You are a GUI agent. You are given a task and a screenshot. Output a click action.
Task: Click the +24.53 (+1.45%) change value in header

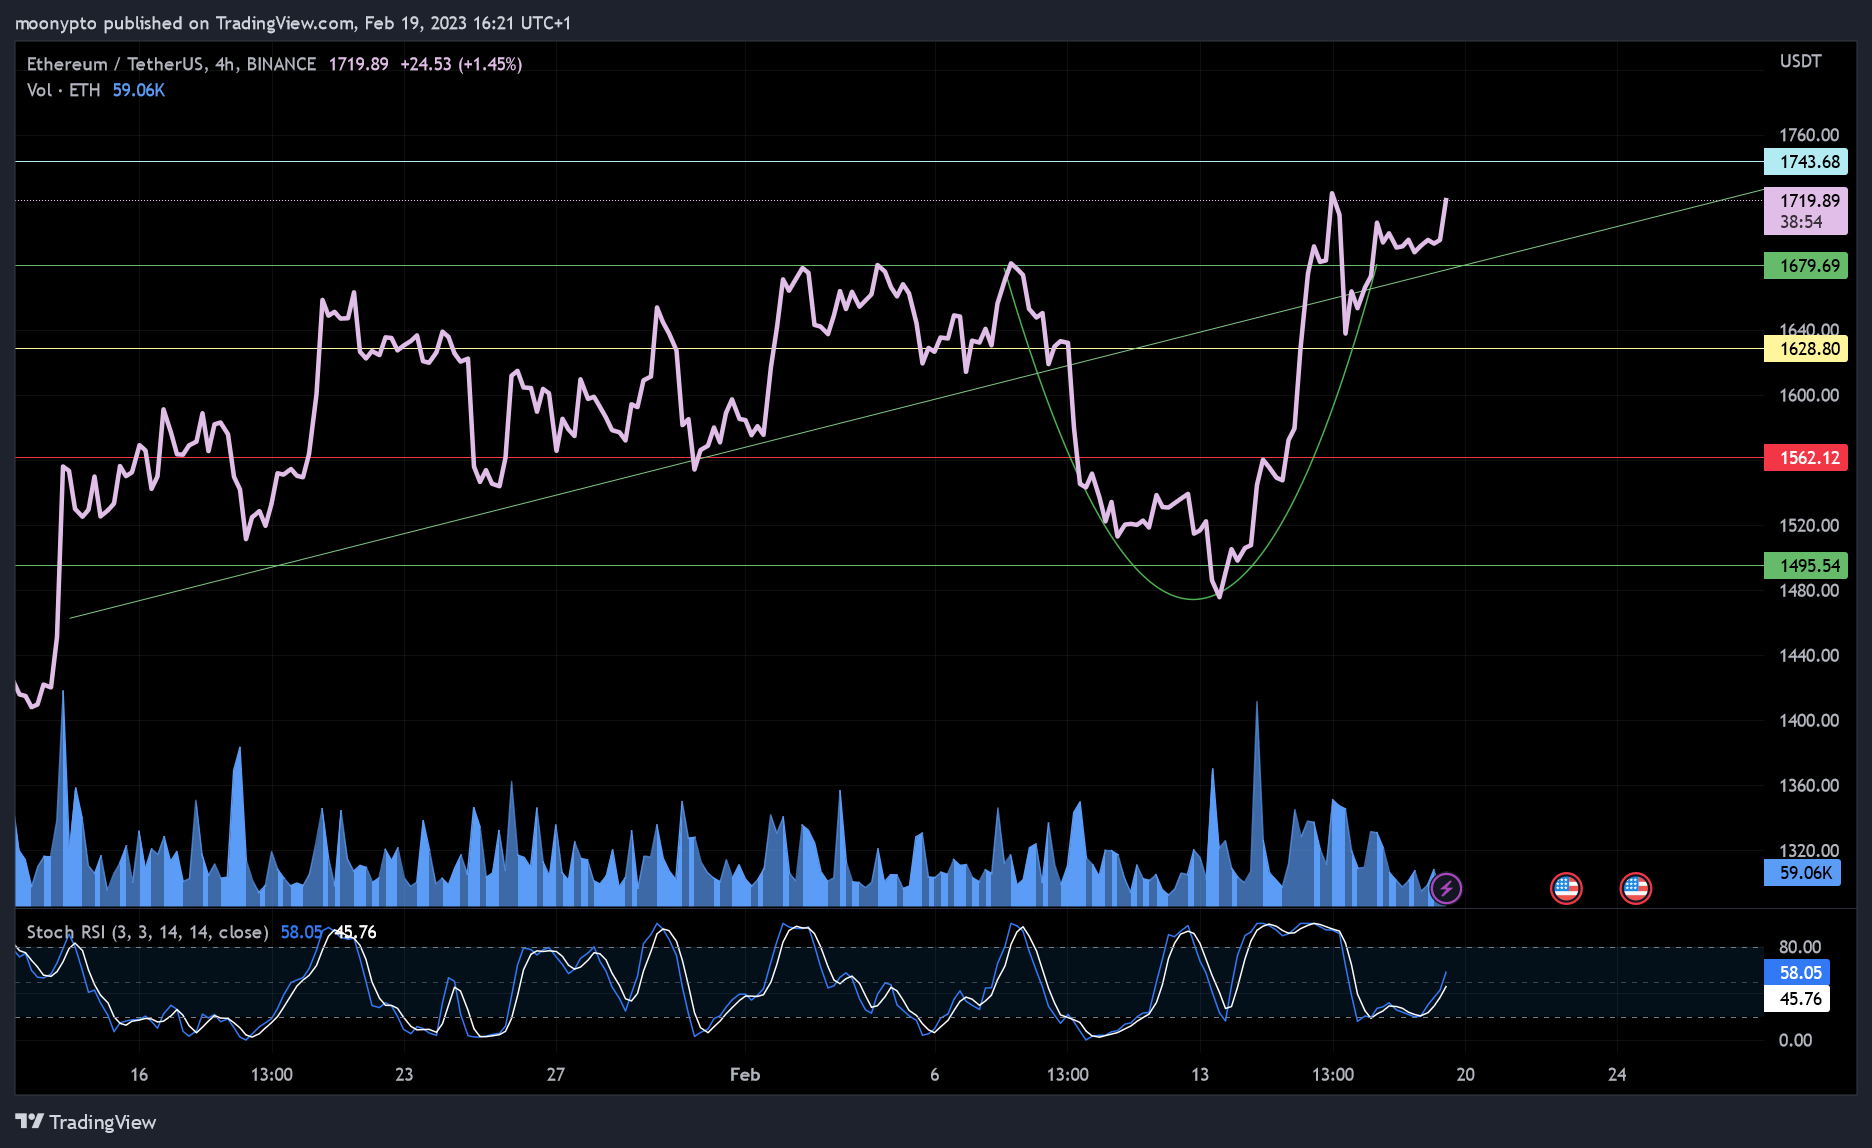[x=461, y=64]
